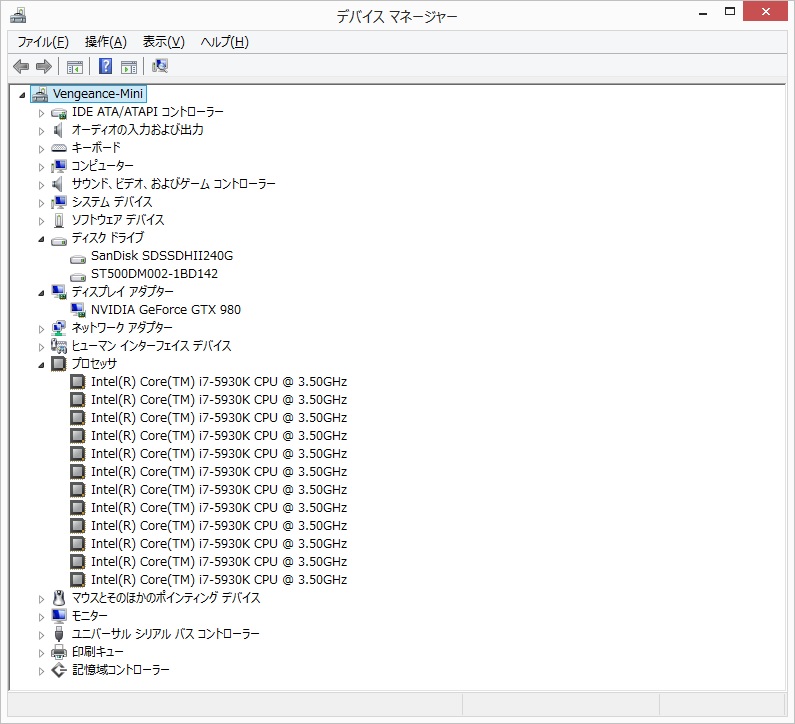The height and width of the screenshot is (724, 795).
Task: Click Scan for hardware changes icon
Action: point(160,66)
